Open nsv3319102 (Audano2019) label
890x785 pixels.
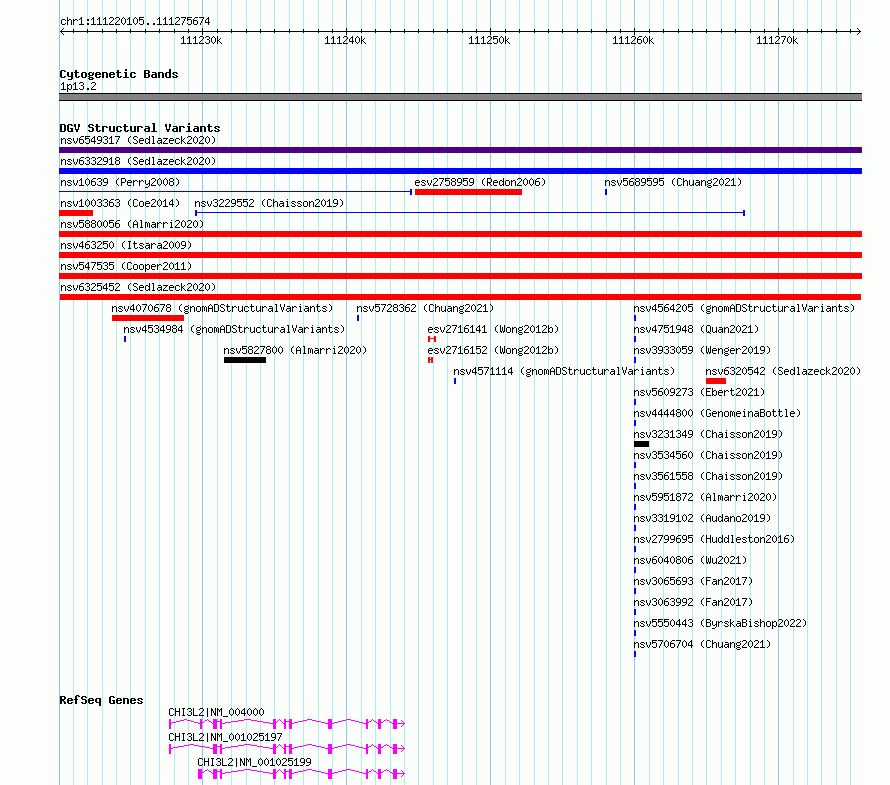coord(702,518)
